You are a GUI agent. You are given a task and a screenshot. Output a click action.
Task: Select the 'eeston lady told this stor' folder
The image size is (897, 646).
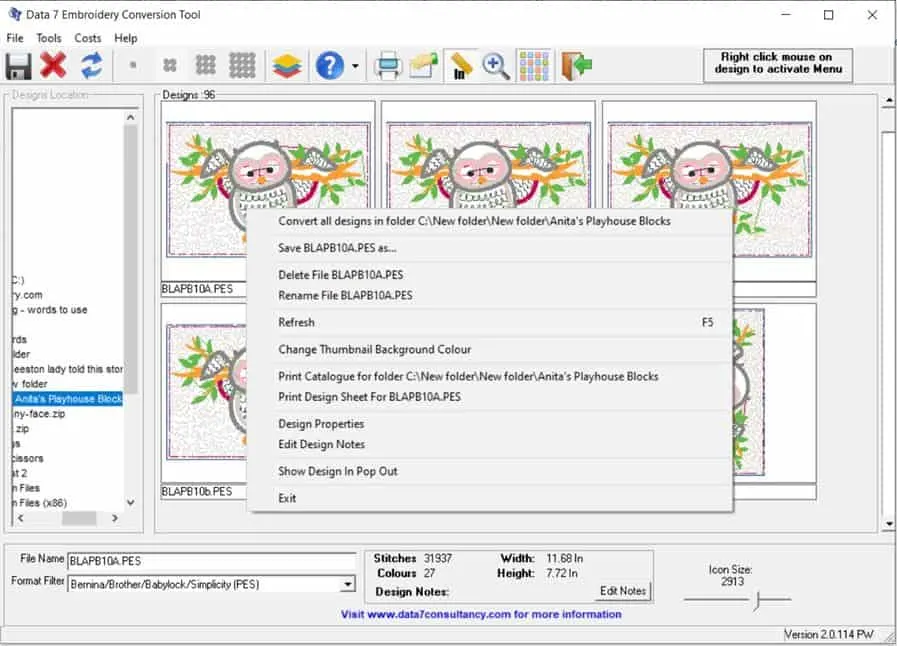click(68, 370)
